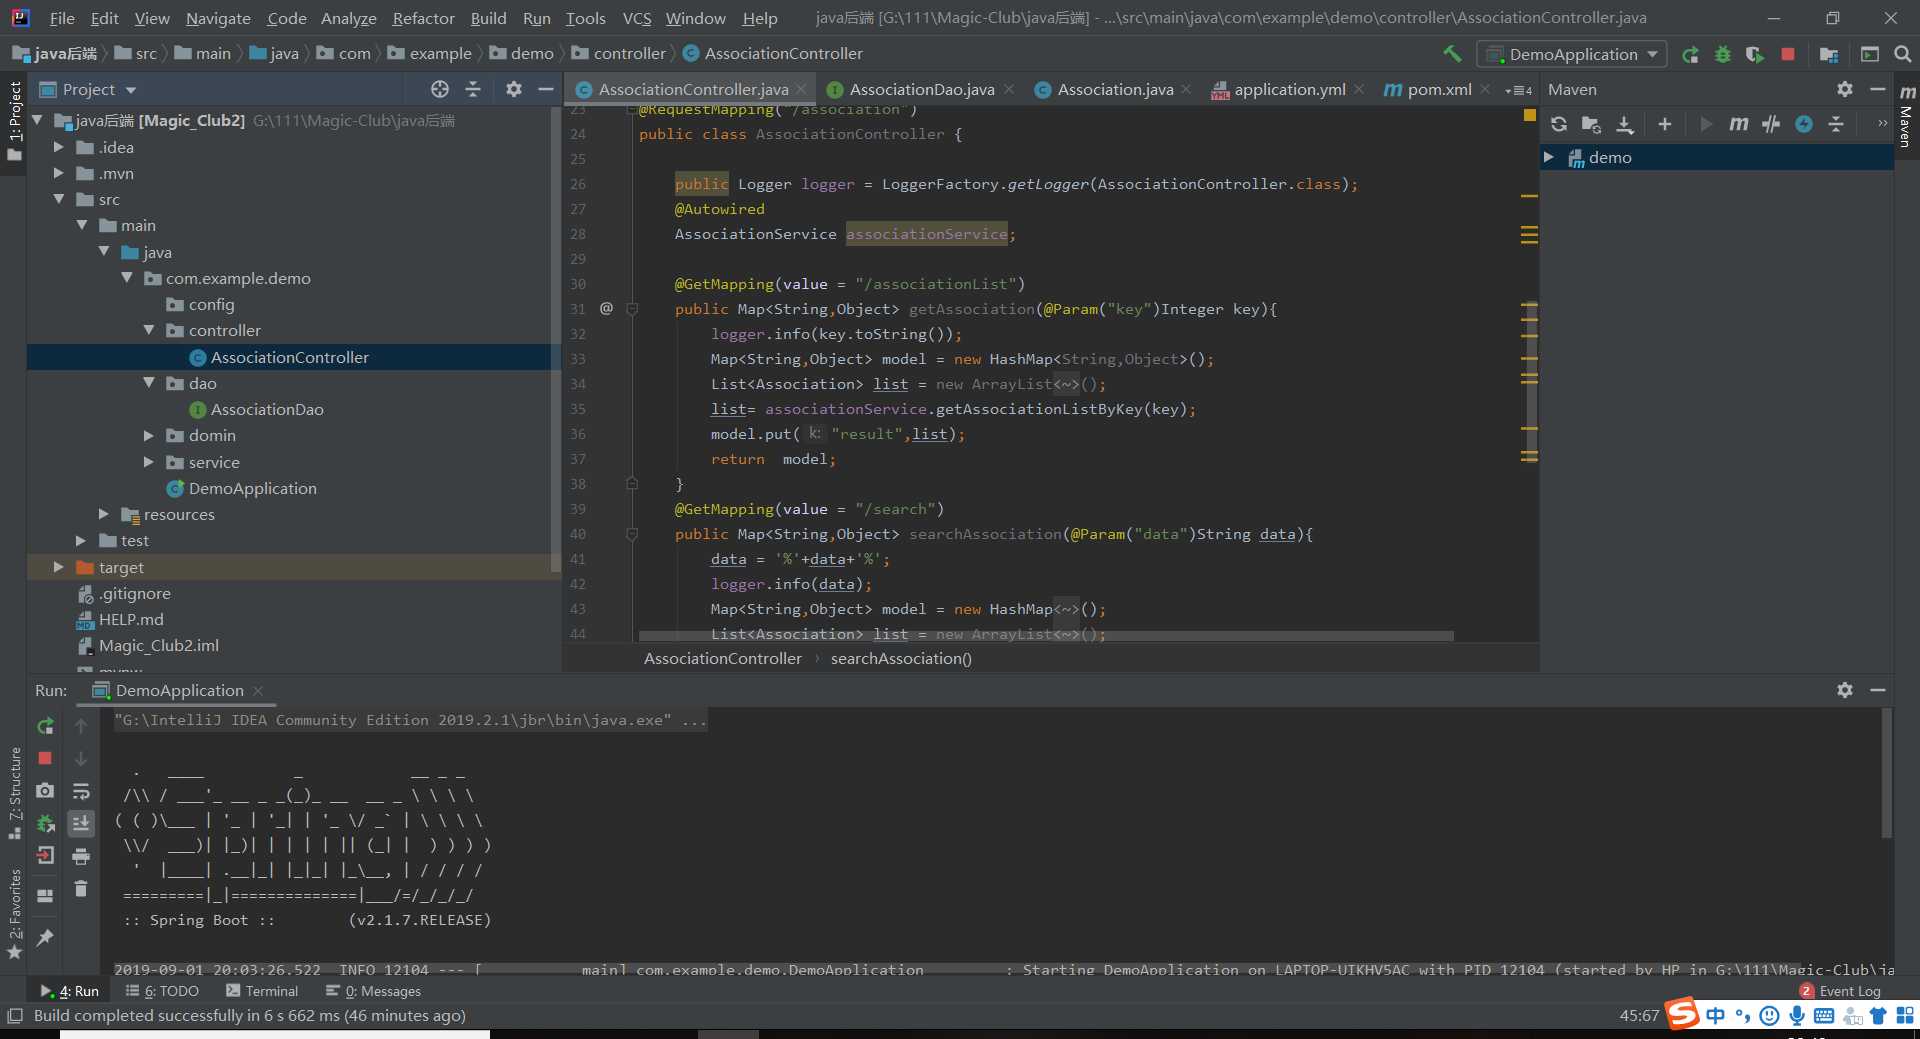Rerun DemoApplication in Run panel
The image size is (1920, 1039).
tap(45, 726)
